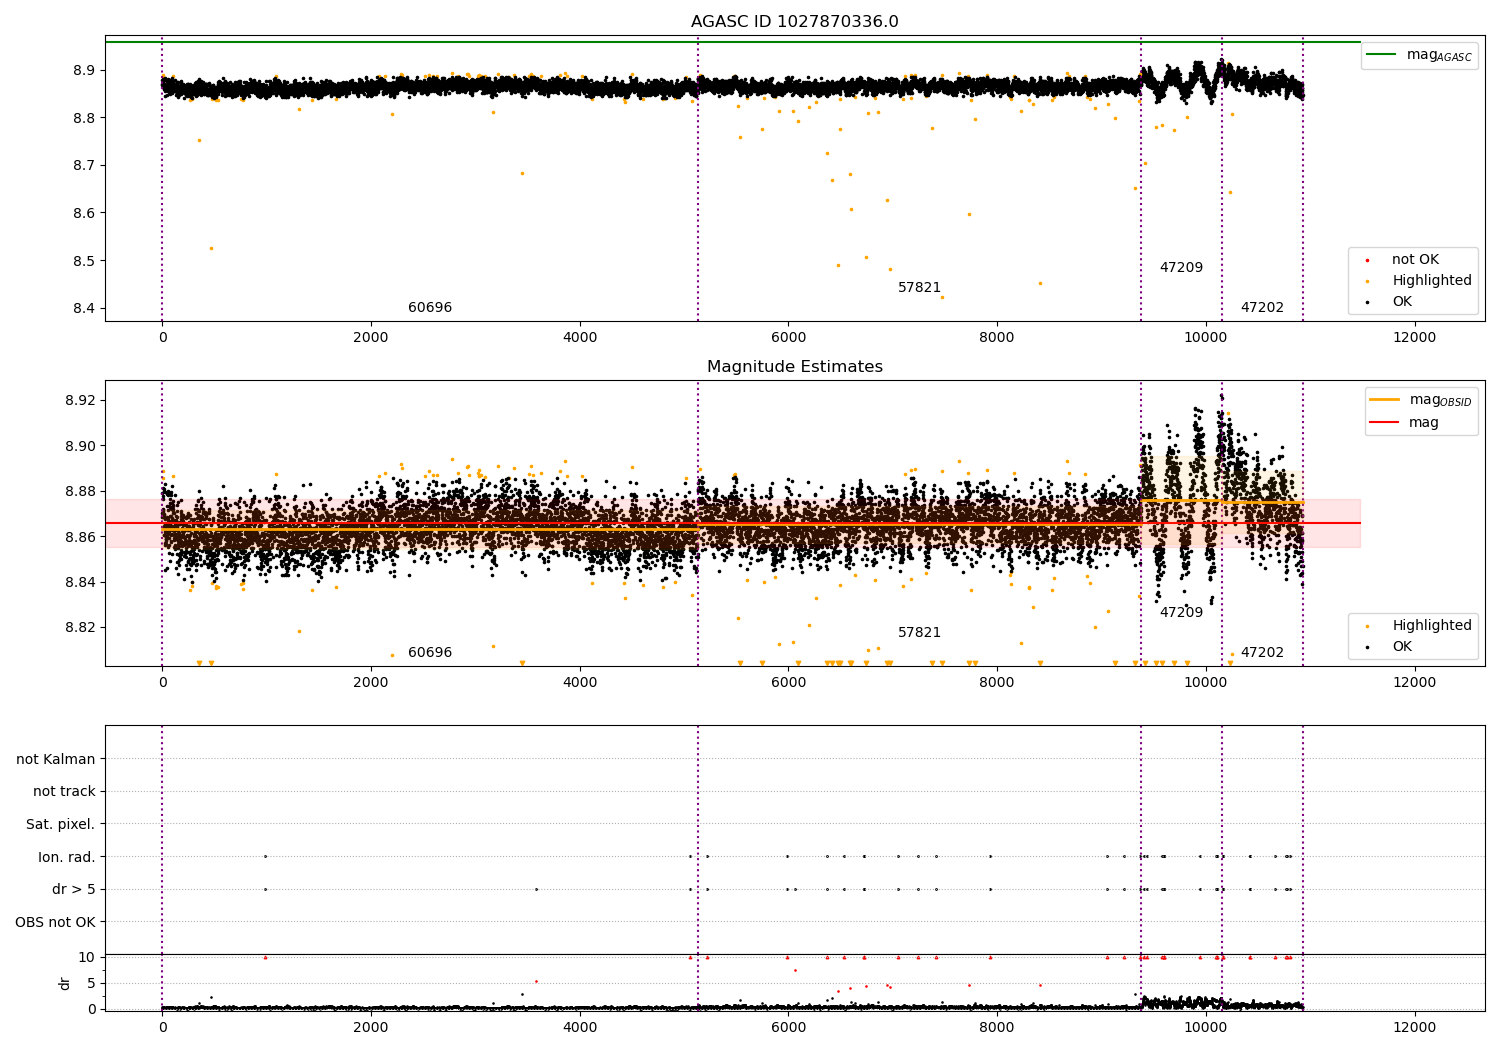Click the "dr > 5" axis label
The height and width of the screenshot is (1050, 1500).
coord(74,889)
